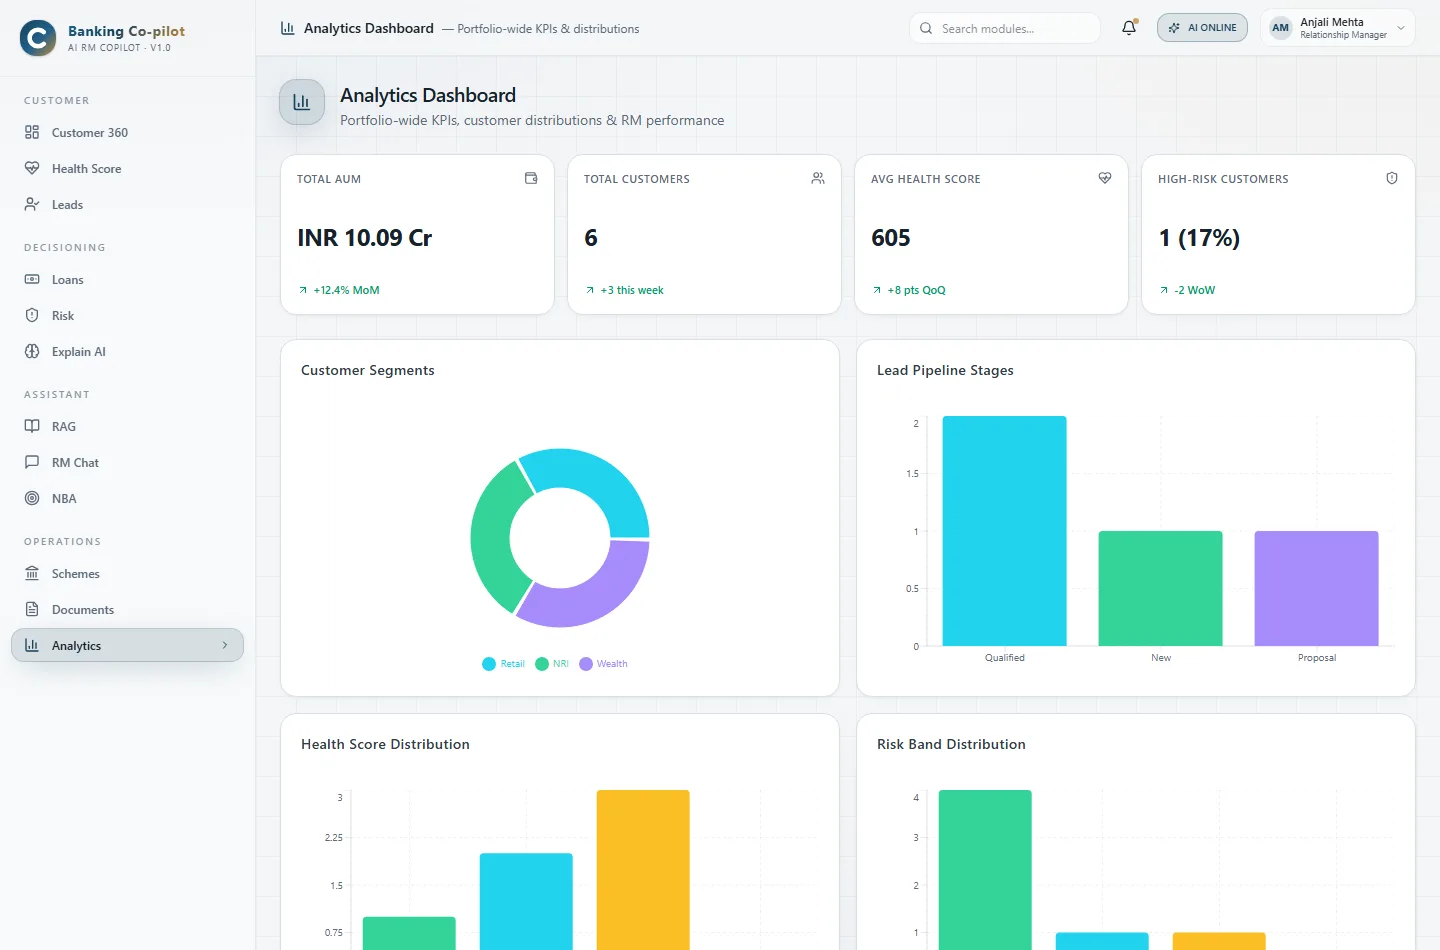Open the Documents page

pos(127,609)
